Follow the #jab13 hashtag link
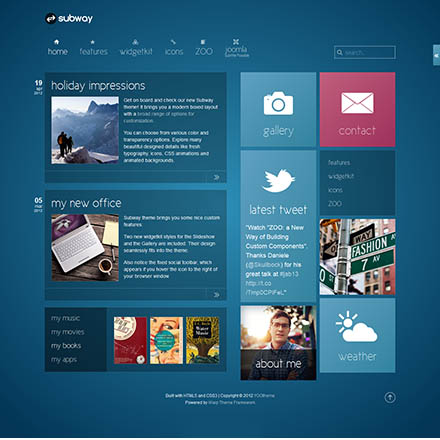Viewport: 440px width, 440px height. [289, 274]
